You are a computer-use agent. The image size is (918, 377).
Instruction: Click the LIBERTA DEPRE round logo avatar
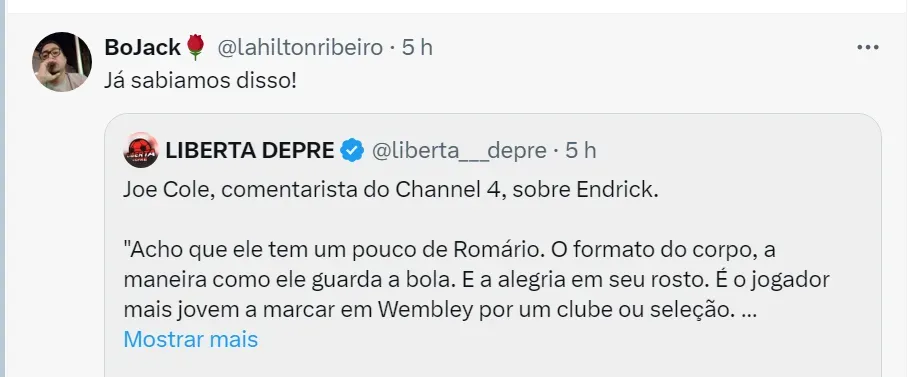141,150
